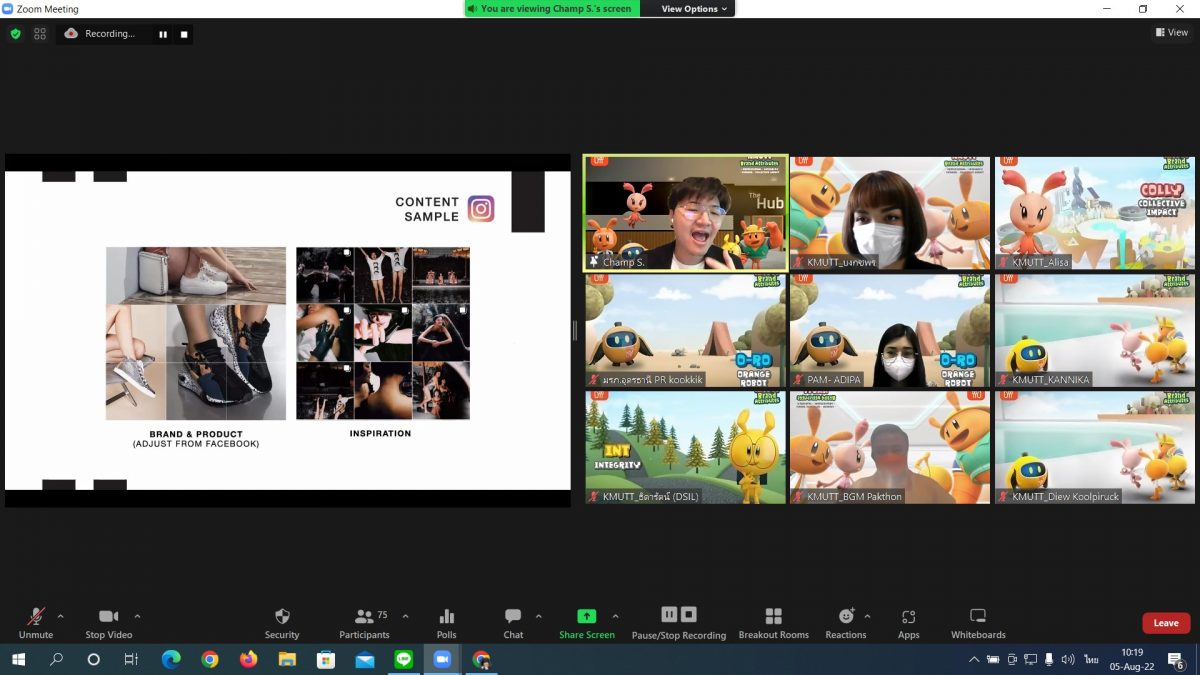Viewport: 1200px width, 675px height.
Task: Open the volume control in system tray
Action: [1068, 660]
